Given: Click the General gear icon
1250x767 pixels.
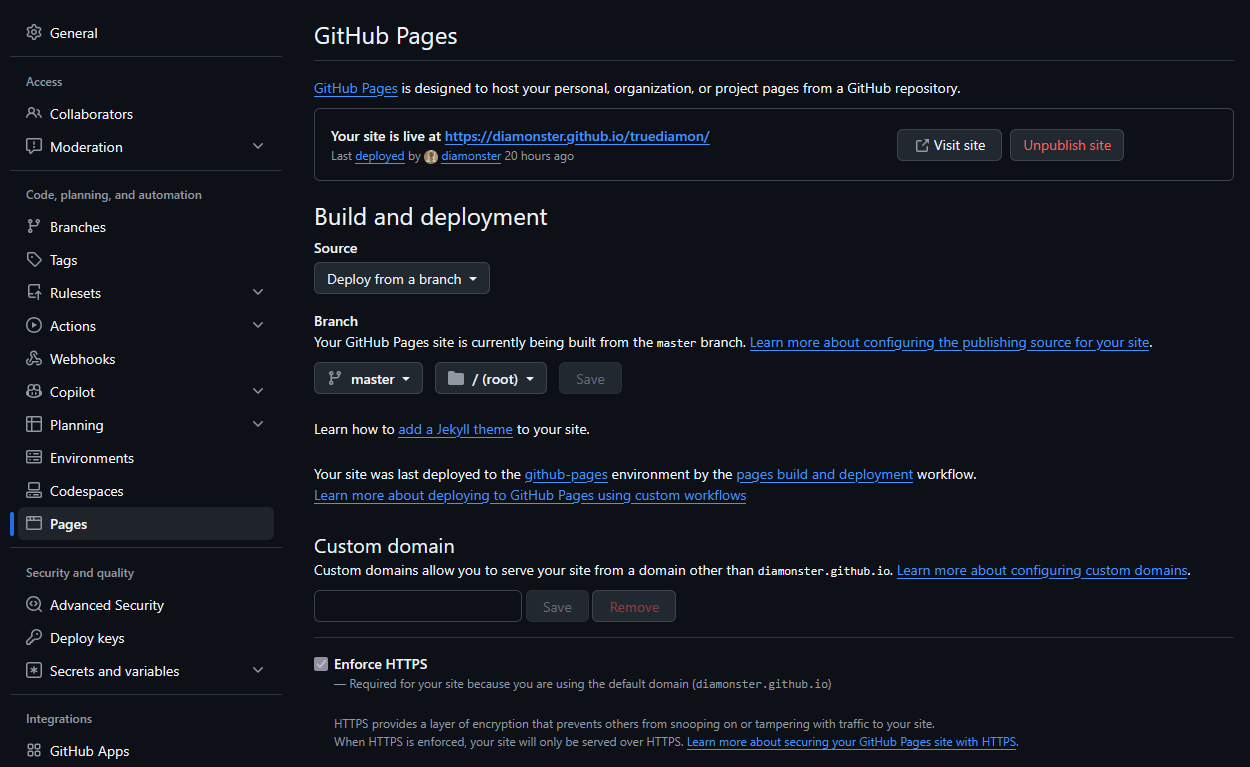Looking at the screenshot, I should click(x=34, y=33).
